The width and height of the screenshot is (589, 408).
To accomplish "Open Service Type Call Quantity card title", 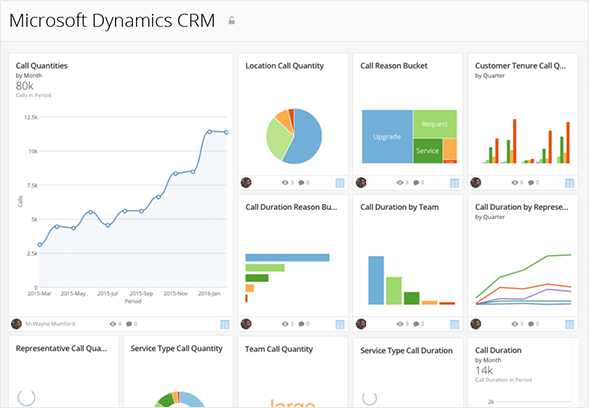I will [x=177, y=349].
